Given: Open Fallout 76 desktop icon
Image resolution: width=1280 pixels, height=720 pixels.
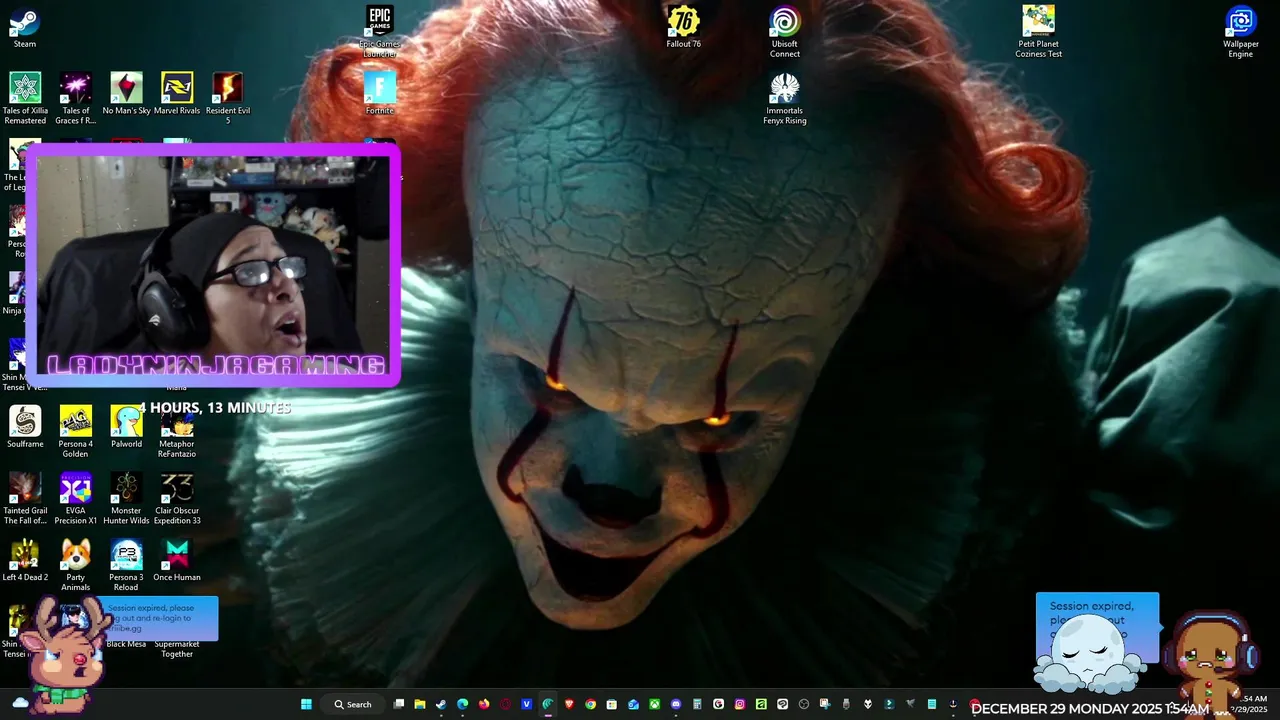Looking at the screenshot, I should [x=684, y=26].
